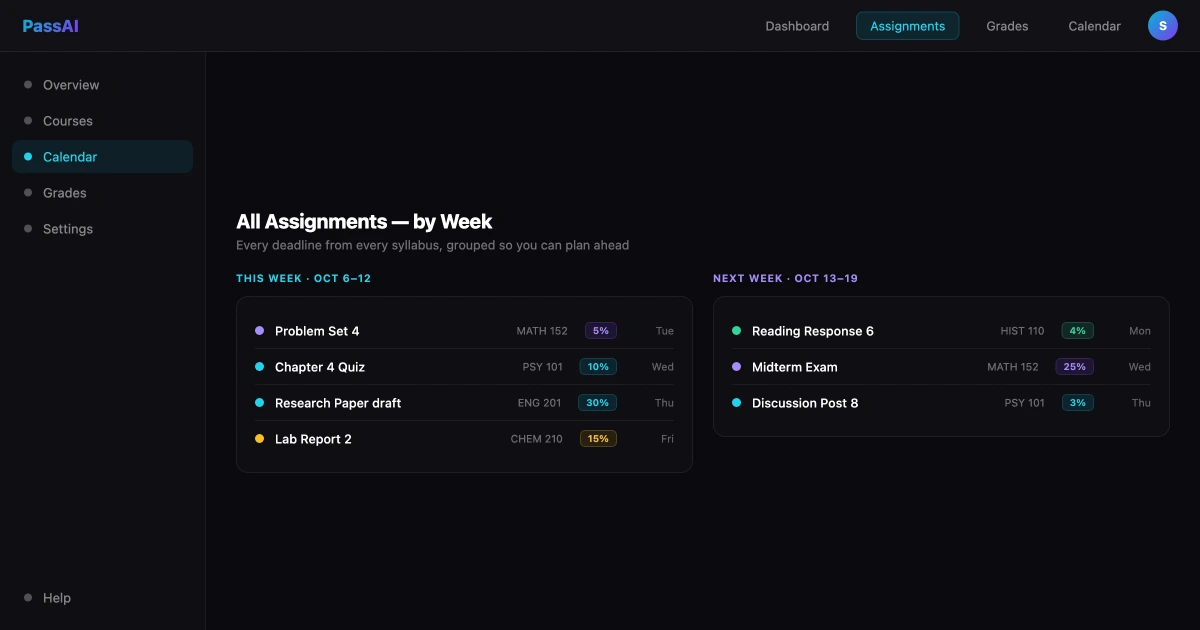Click the CHEM 210 course code
Image resolution: width=1200 pixels, height=630 pixels.
(537, 439)
